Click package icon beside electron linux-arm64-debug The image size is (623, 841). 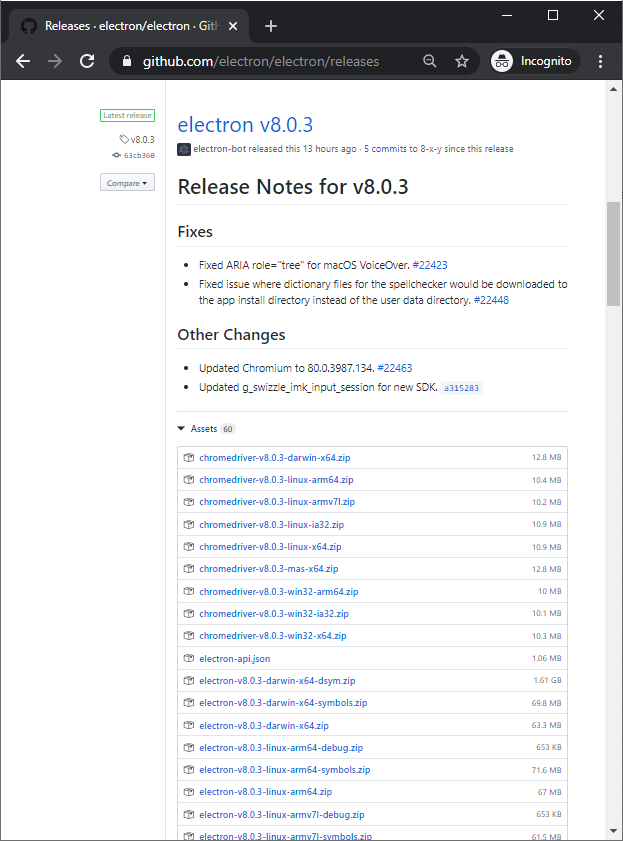pyautogui.click(x=189, y=748)
